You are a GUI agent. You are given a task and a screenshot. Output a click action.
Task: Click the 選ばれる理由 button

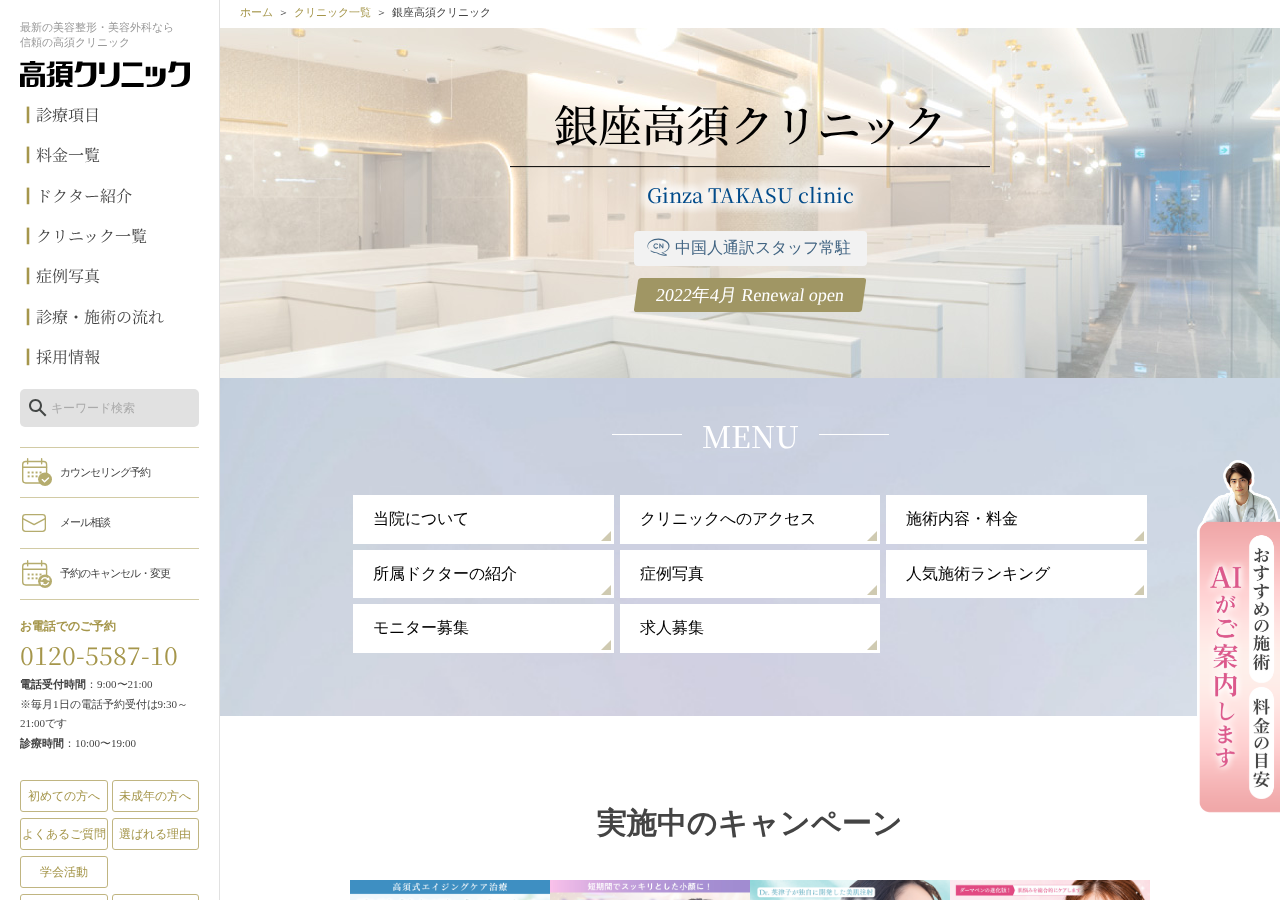coord(155,834)
